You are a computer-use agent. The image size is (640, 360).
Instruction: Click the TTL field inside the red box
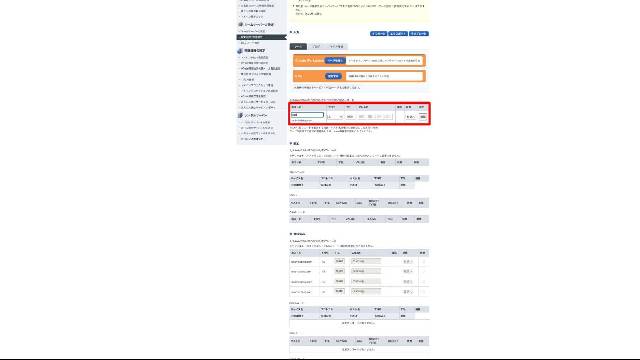coord(350,117)
